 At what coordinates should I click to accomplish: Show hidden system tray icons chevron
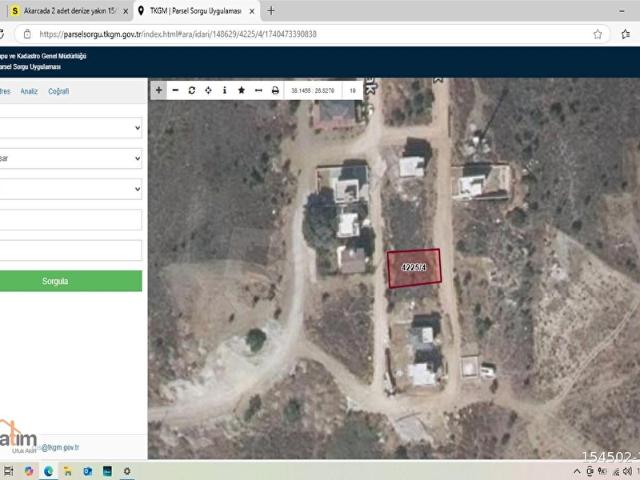tap(577, 472)
